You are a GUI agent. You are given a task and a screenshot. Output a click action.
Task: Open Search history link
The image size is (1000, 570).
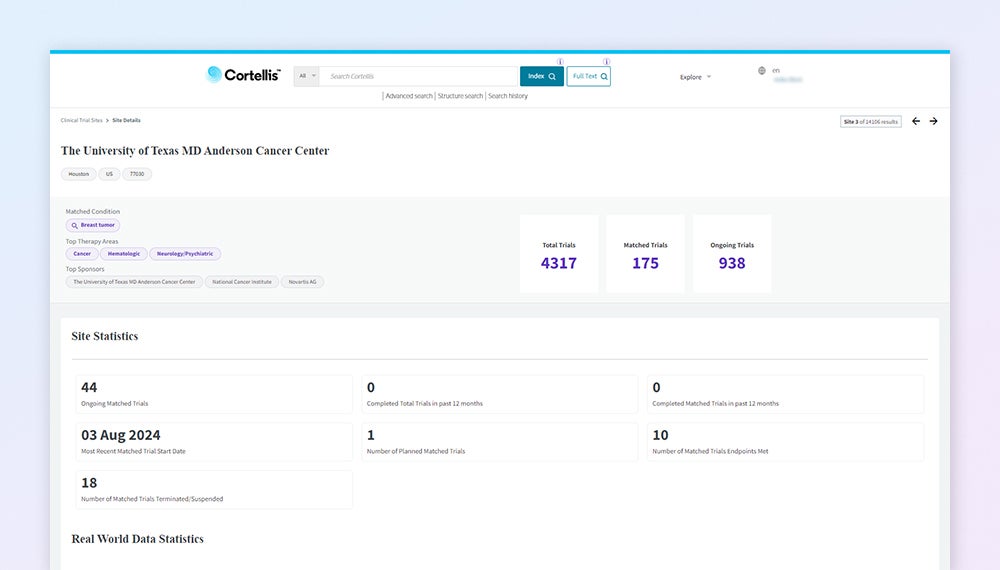[508, 96]
